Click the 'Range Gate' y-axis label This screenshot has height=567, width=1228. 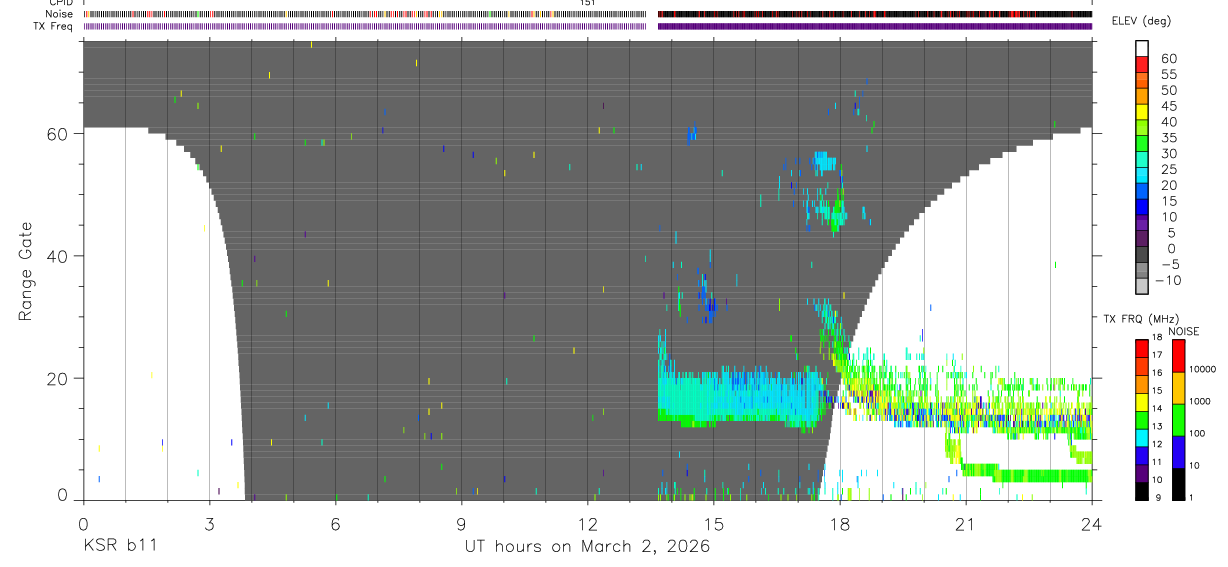click(x=26, y=271)
